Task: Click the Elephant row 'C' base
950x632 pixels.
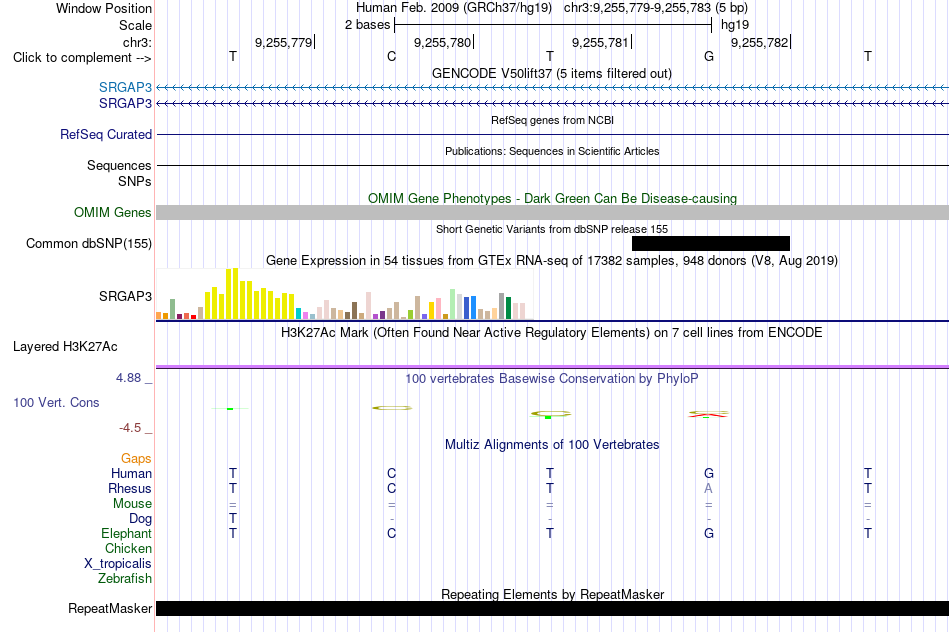Action: 391,533
